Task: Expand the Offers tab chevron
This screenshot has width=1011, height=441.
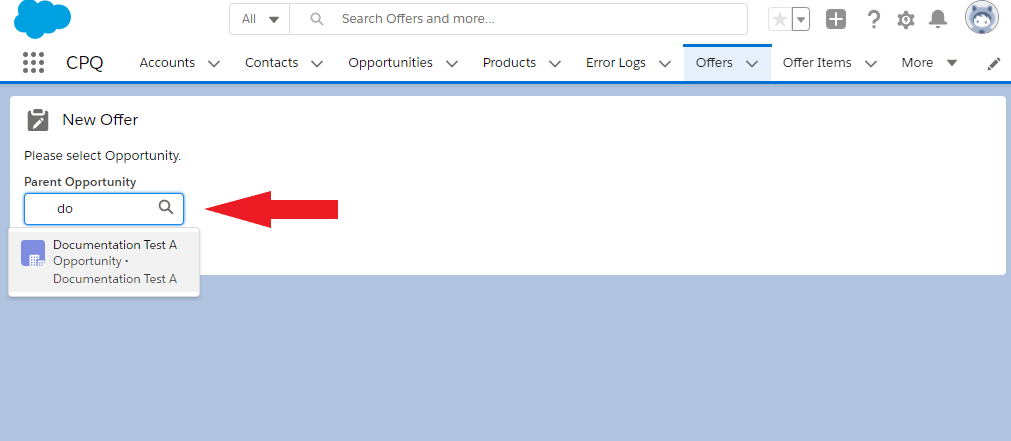Action: (751, 63)
